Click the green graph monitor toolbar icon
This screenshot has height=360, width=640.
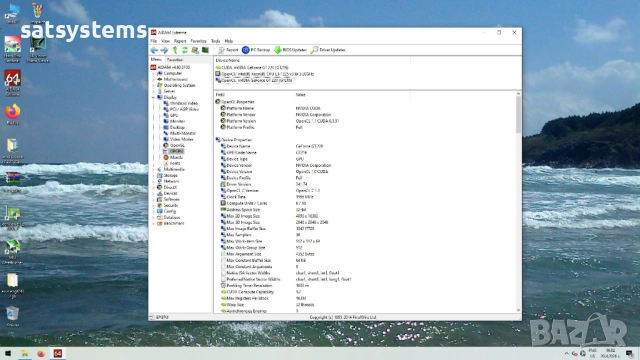coord(205,50)
